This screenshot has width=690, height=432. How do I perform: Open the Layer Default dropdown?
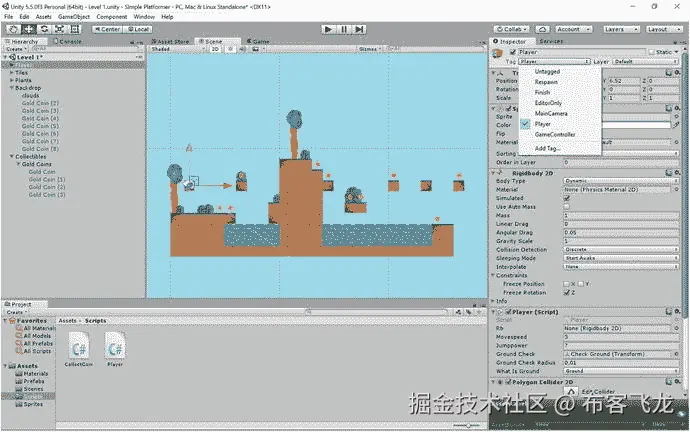(x=646, y=62)
